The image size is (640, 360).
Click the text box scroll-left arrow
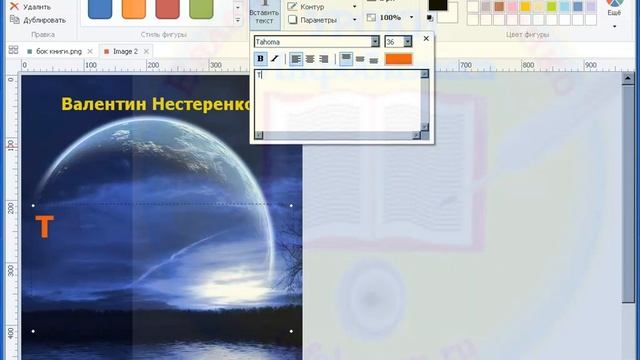coord(259,135)
